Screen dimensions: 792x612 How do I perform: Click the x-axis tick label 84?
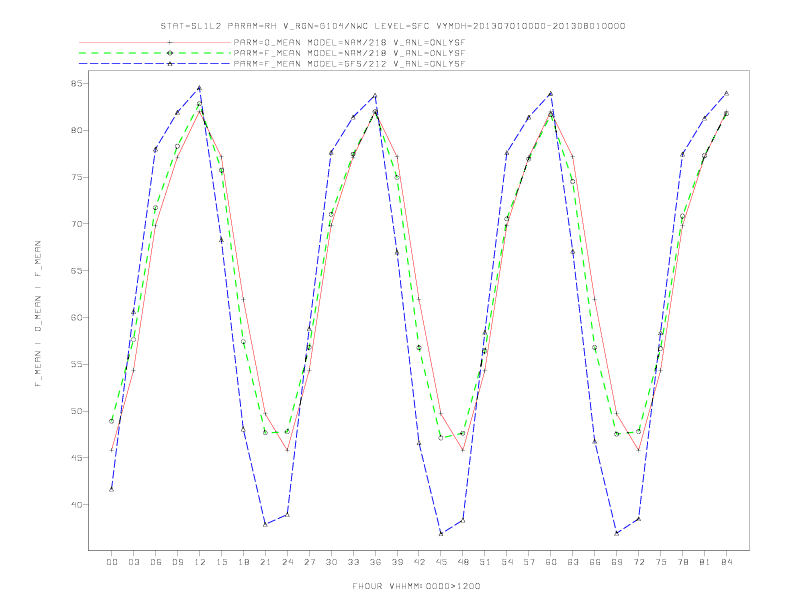[727, 562]
